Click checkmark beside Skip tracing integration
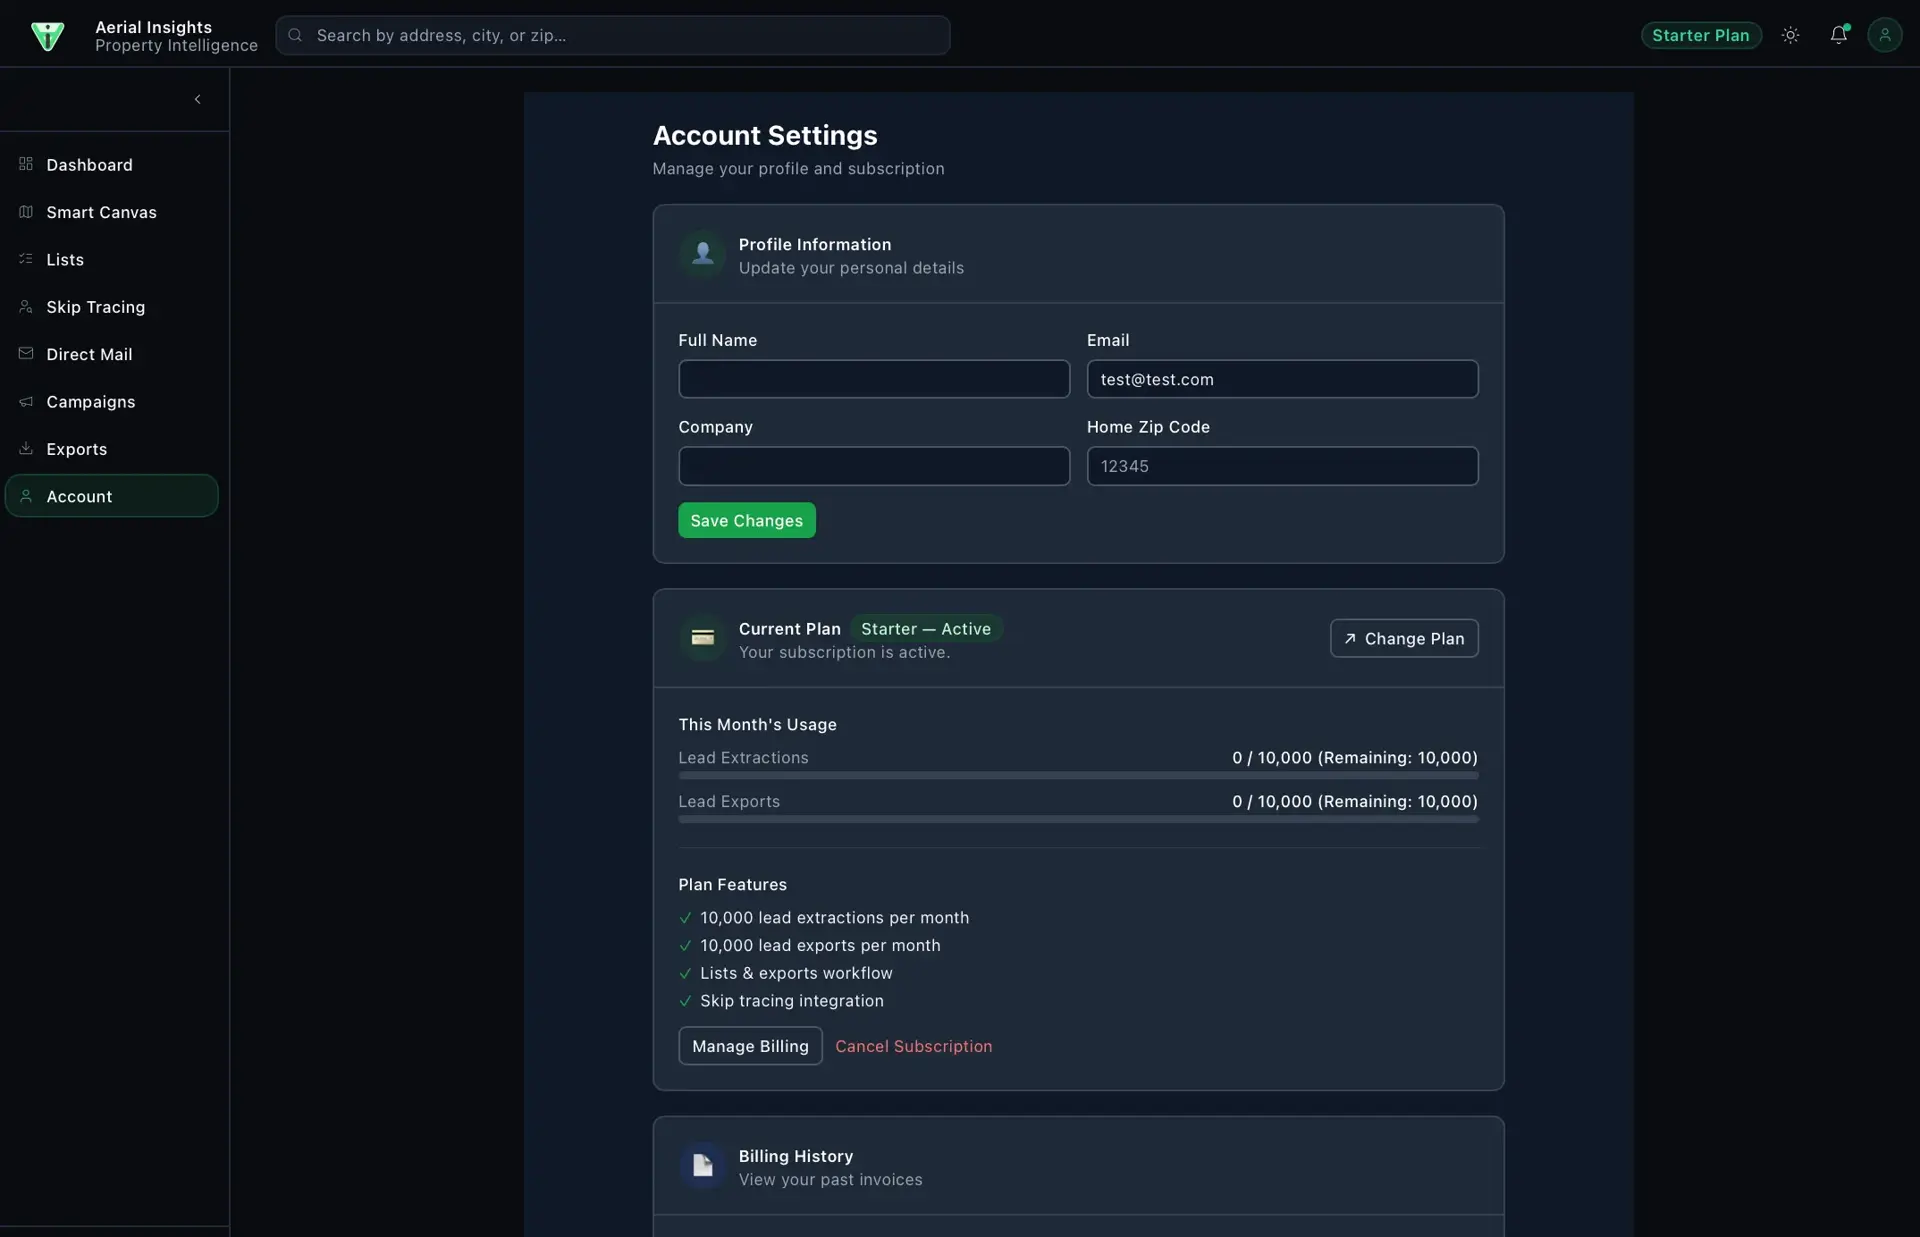 tap(685, 1001)
